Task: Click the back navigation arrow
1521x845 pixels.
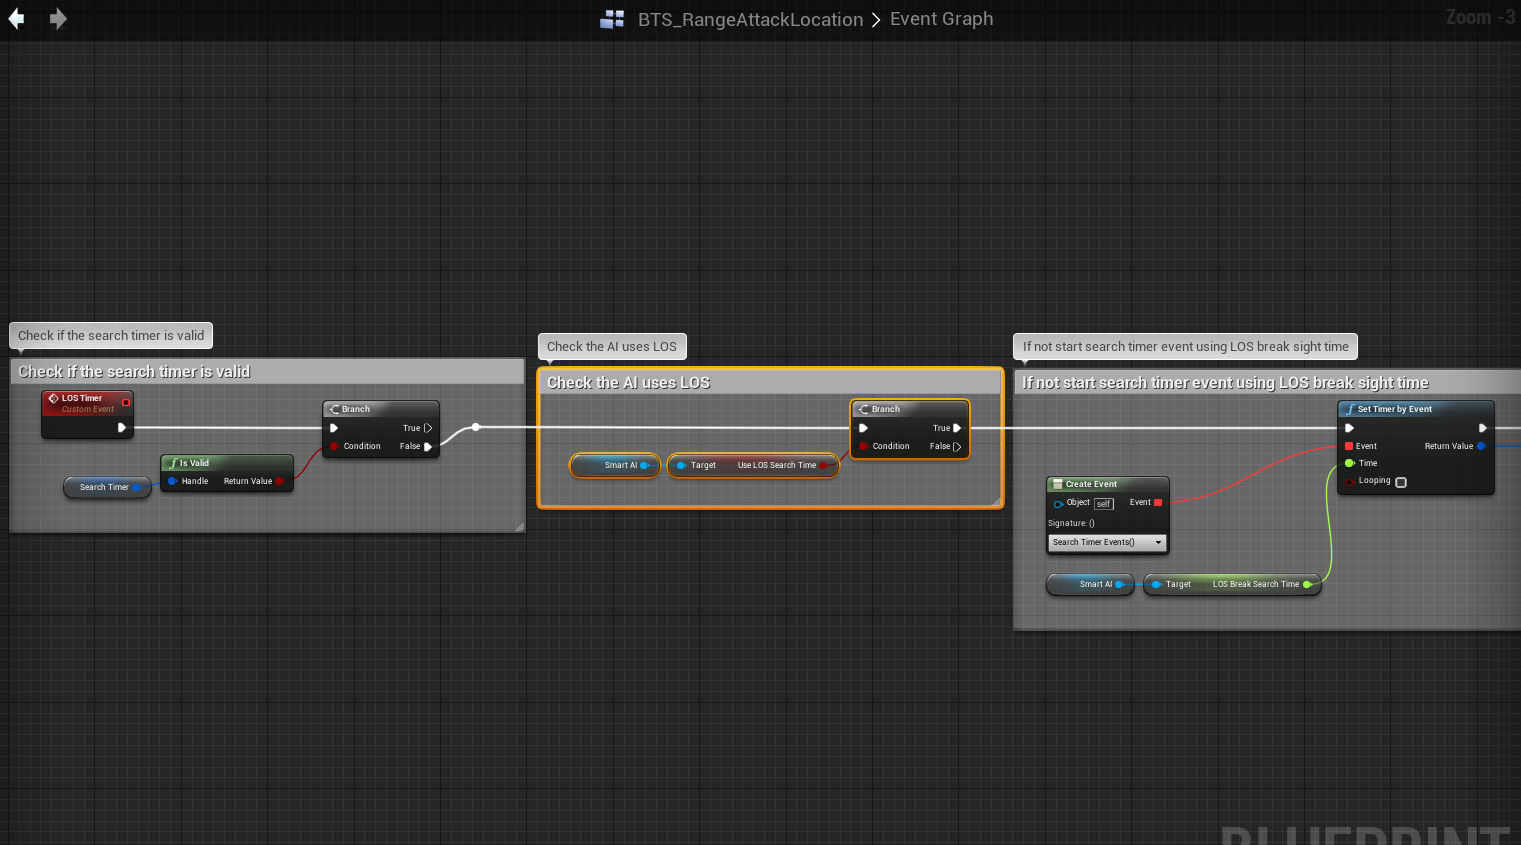Action: (16, 19)
